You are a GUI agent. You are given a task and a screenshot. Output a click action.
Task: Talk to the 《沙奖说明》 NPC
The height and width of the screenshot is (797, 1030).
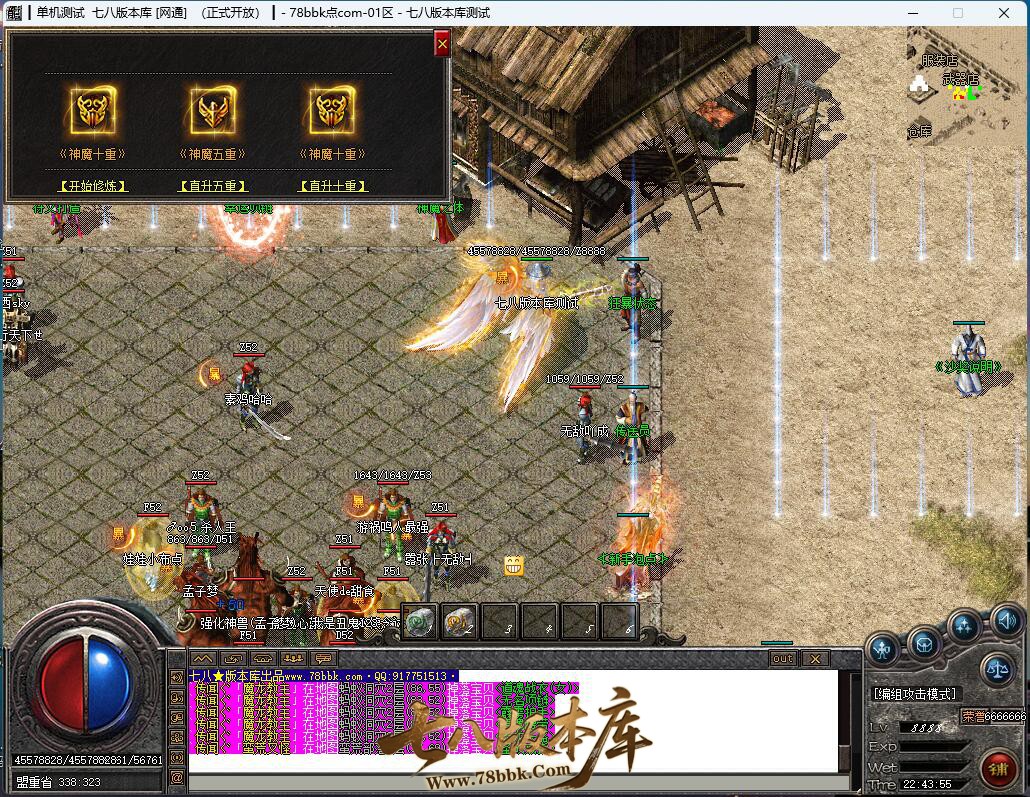tap(968, 360)
